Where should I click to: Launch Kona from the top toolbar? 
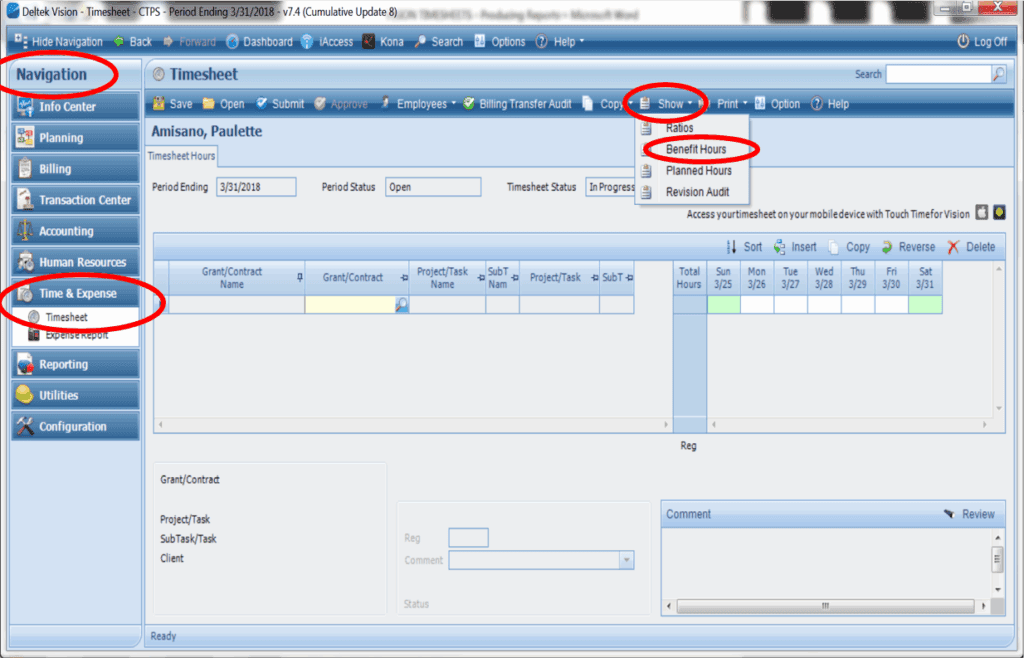[x=383, y=42]
